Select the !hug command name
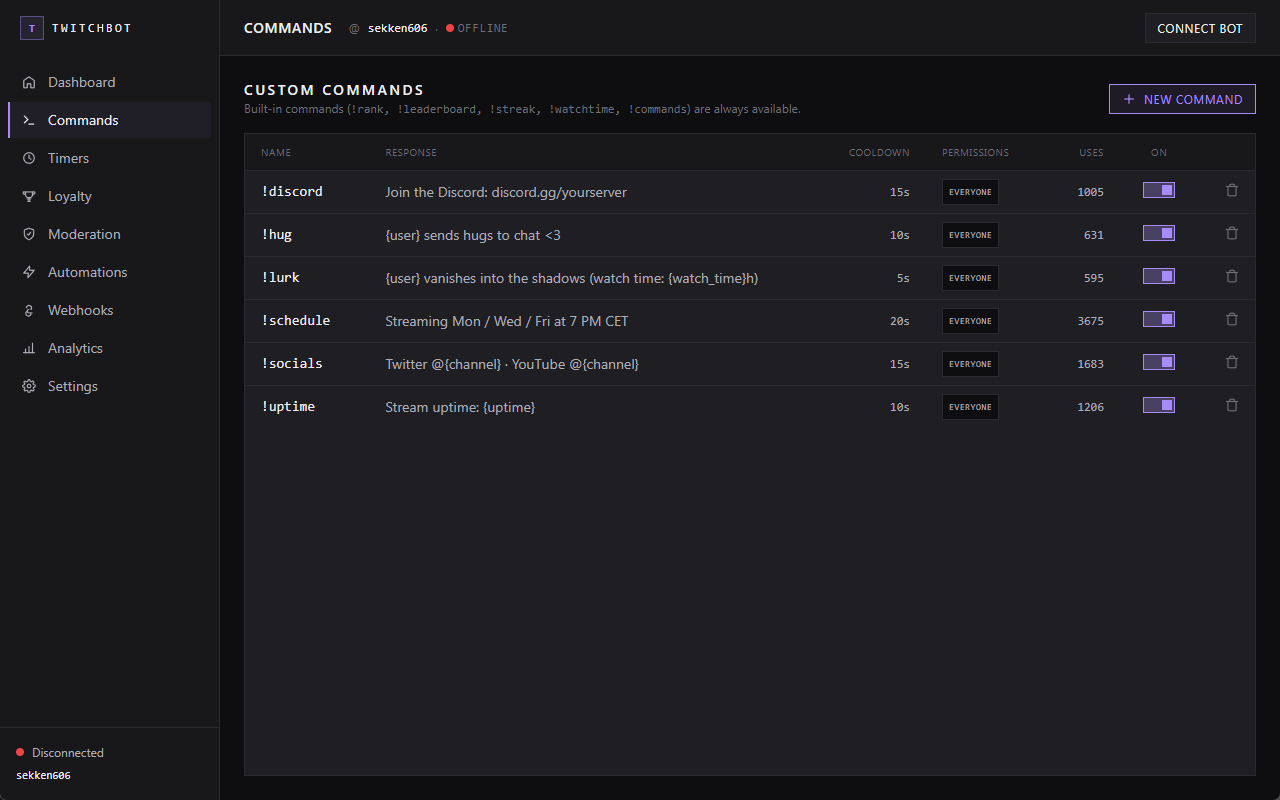Image resolution: width=1280 pixels, height=800 pixels. point(277,234)
